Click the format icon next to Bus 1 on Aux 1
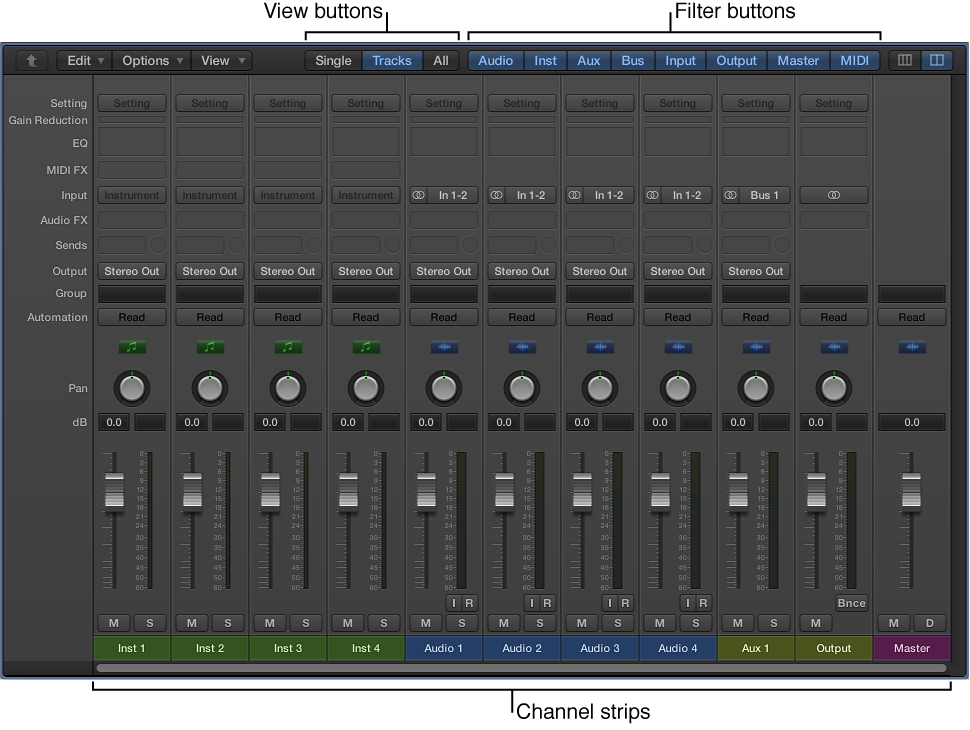Image resolution: width=970 pixels, height=730 pixels. point(729,195)
